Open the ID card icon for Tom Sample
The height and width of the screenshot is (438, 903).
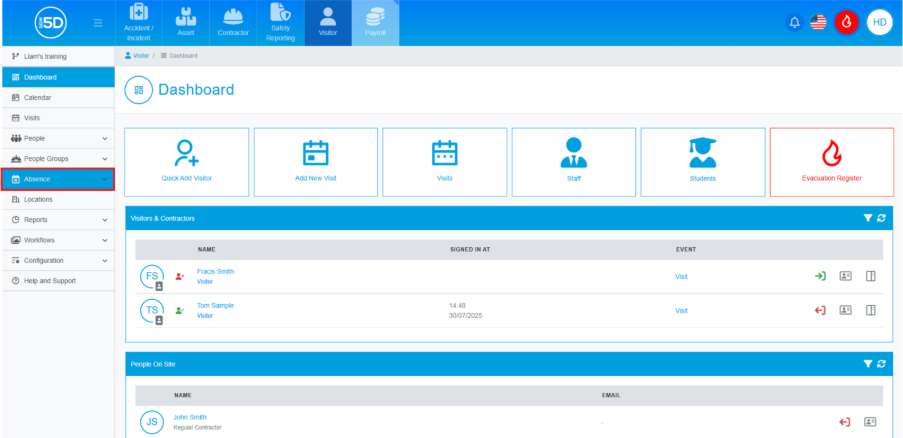tap(845, 310)
